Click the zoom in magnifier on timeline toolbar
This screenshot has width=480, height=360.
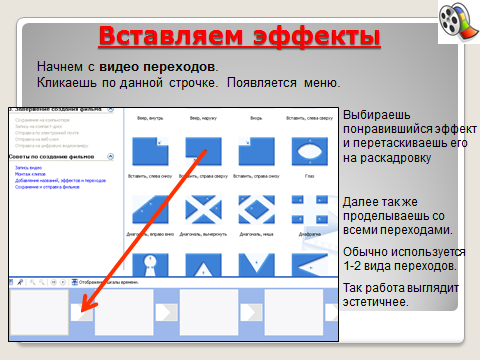pos(32,282)
